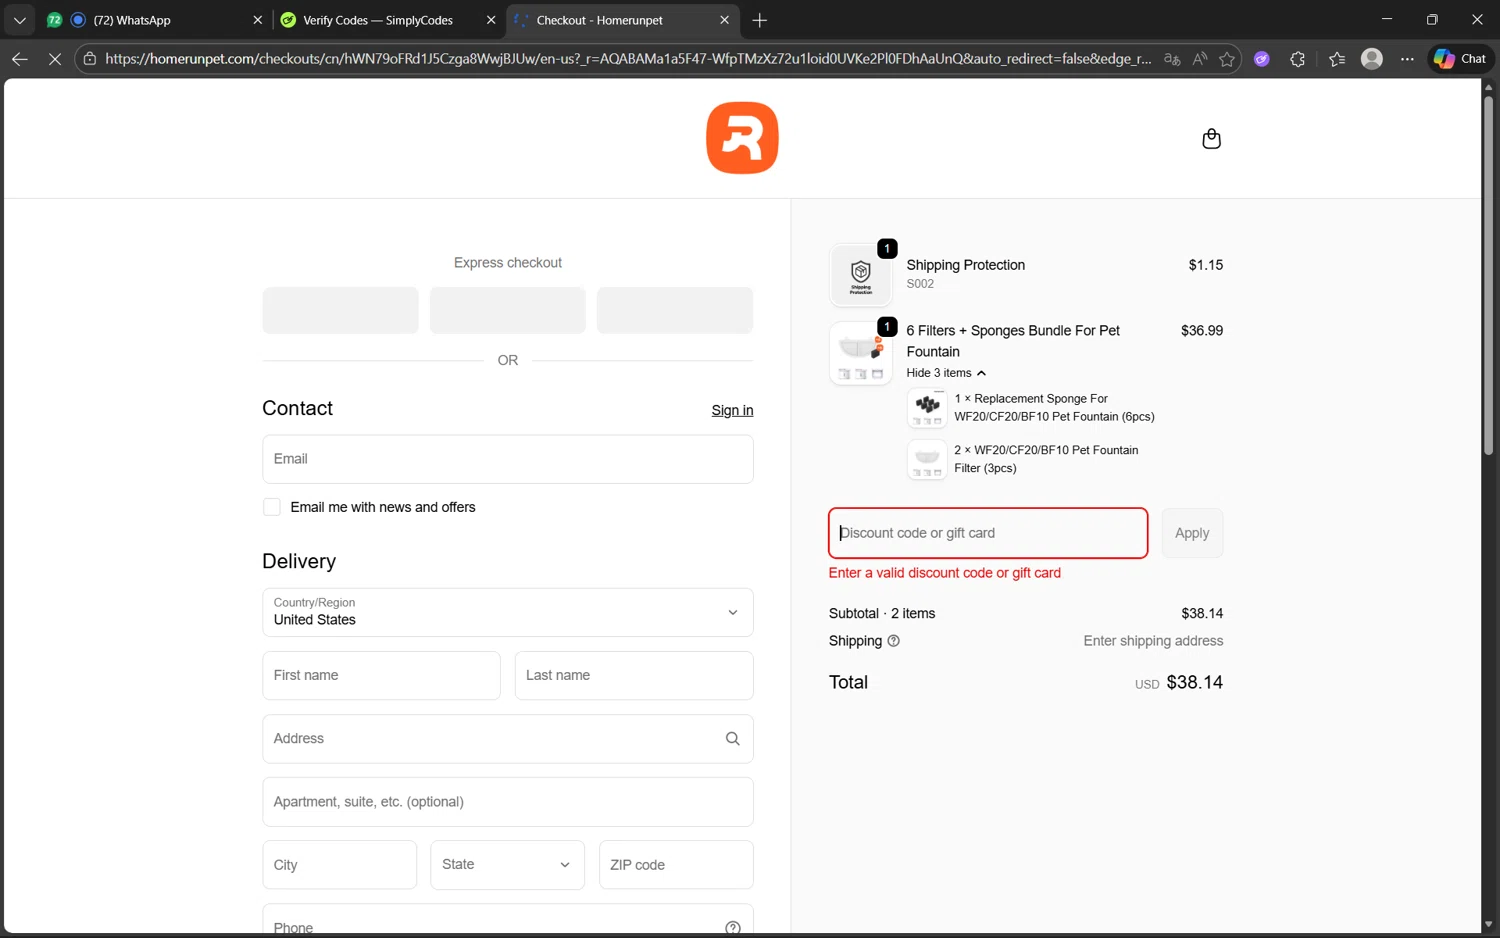
Task: Focus the ZIP code field
Action: click(676, 865)
